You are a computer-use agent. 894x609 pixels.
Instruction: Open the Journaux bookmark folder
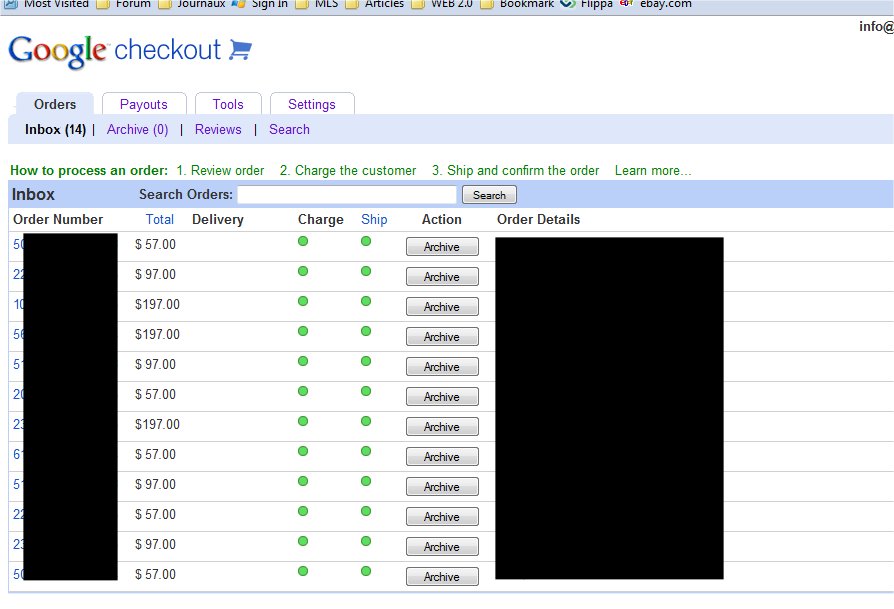coord(192,4)
